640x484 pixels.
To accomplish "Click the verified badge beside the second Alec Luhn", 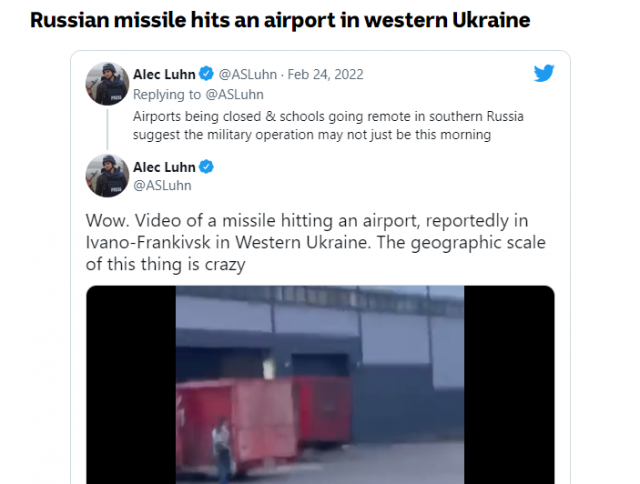I will click(206, 167).
